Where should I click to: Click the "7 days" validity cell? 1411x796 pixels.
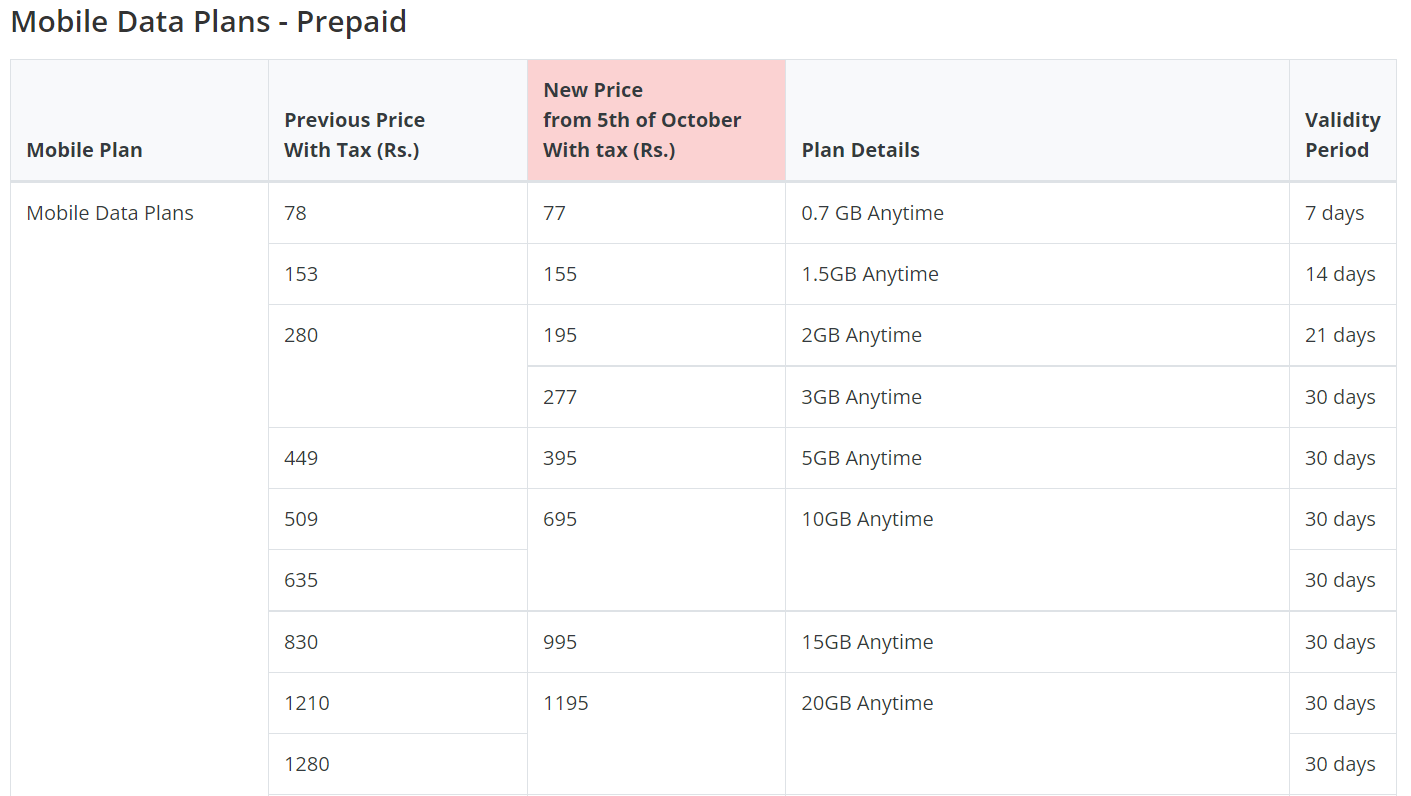click(1334, 213)
